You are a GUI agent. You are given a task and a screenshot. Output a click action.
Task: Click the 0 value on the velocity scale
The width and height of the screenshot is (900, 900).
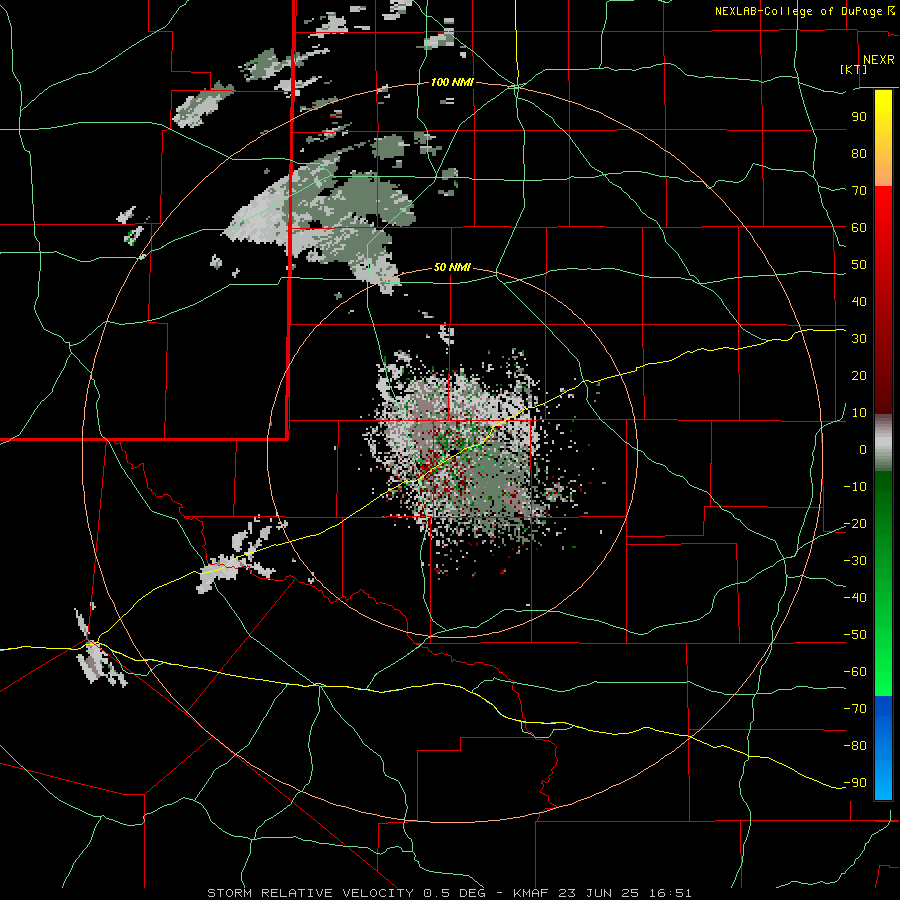point(863,449)
